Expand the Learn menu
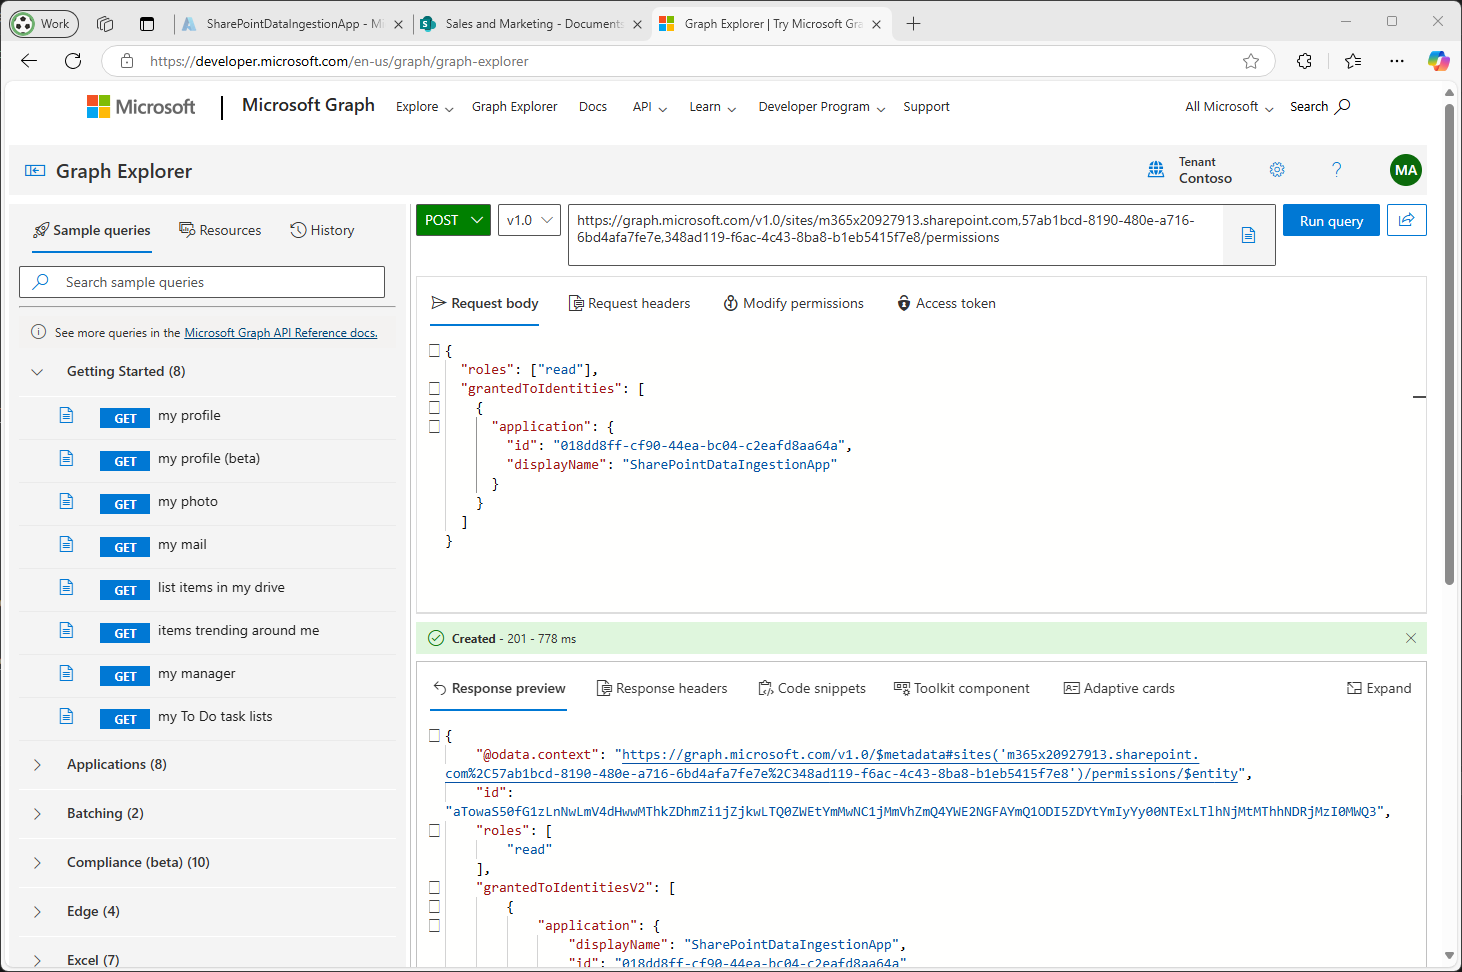Viewport: 1462px width, 972px height. (x=713, y=107)
